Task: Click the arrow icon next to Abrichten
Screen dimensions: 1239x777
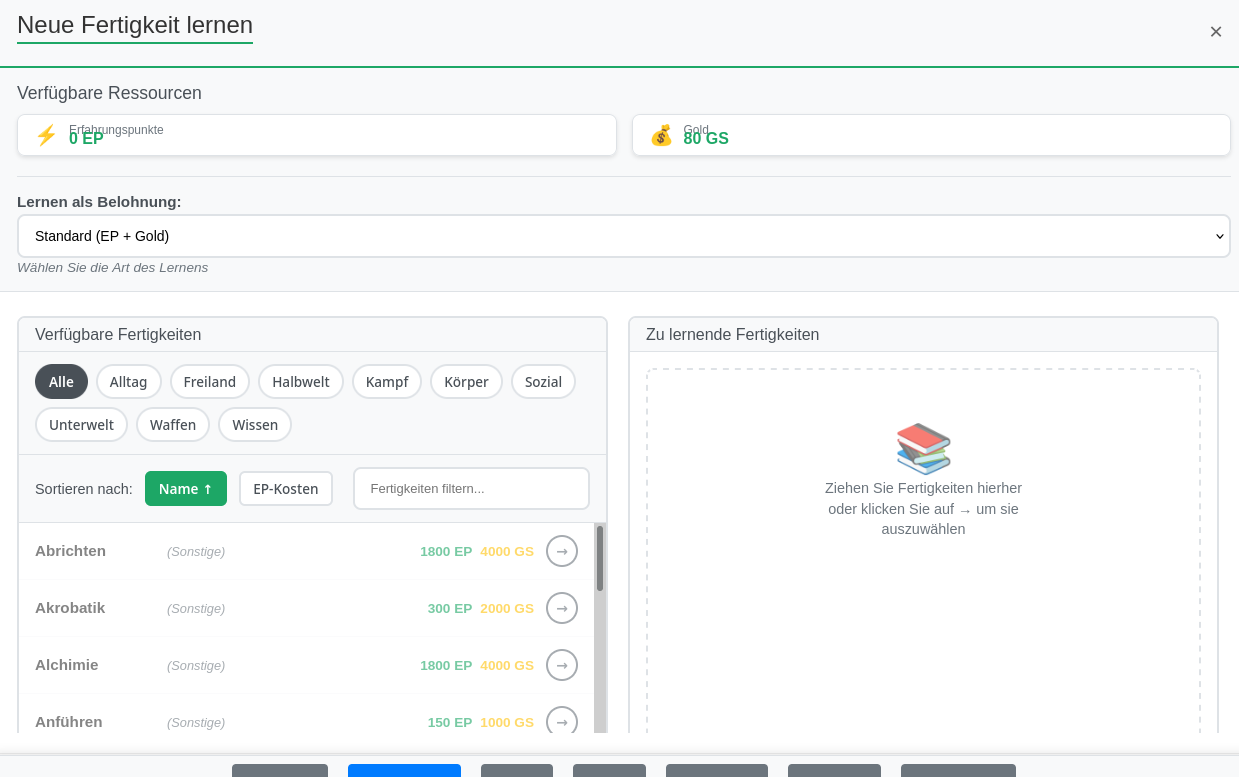Action: [x=562, y=551]
